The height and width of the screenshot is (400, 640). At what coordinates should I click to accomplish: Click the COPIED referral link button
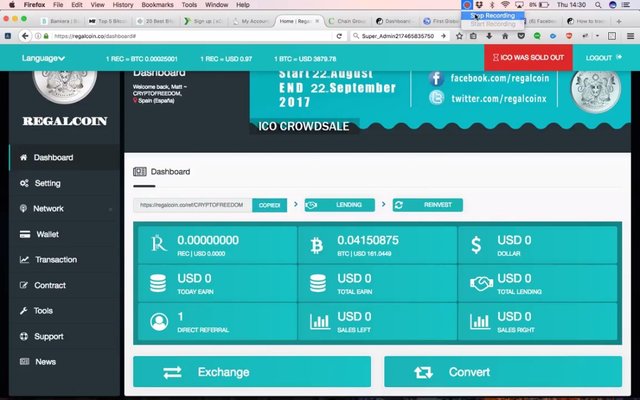point(269,205)
